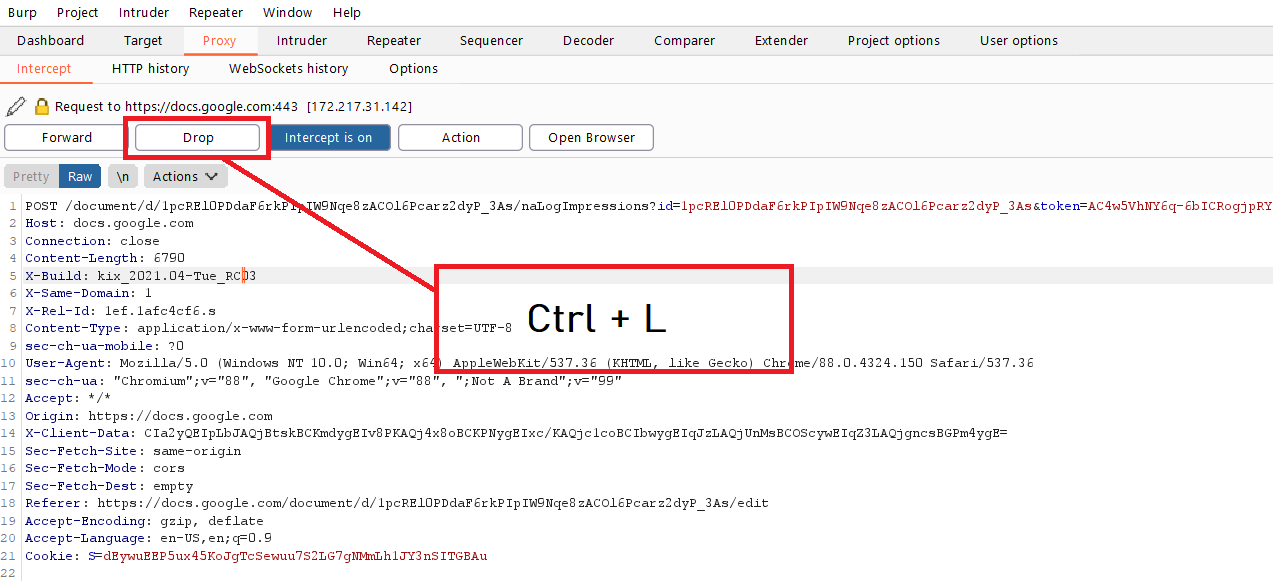The image size is (1273, 581).
Task: Switch to Pretty request view
Action: click(30, 175)
